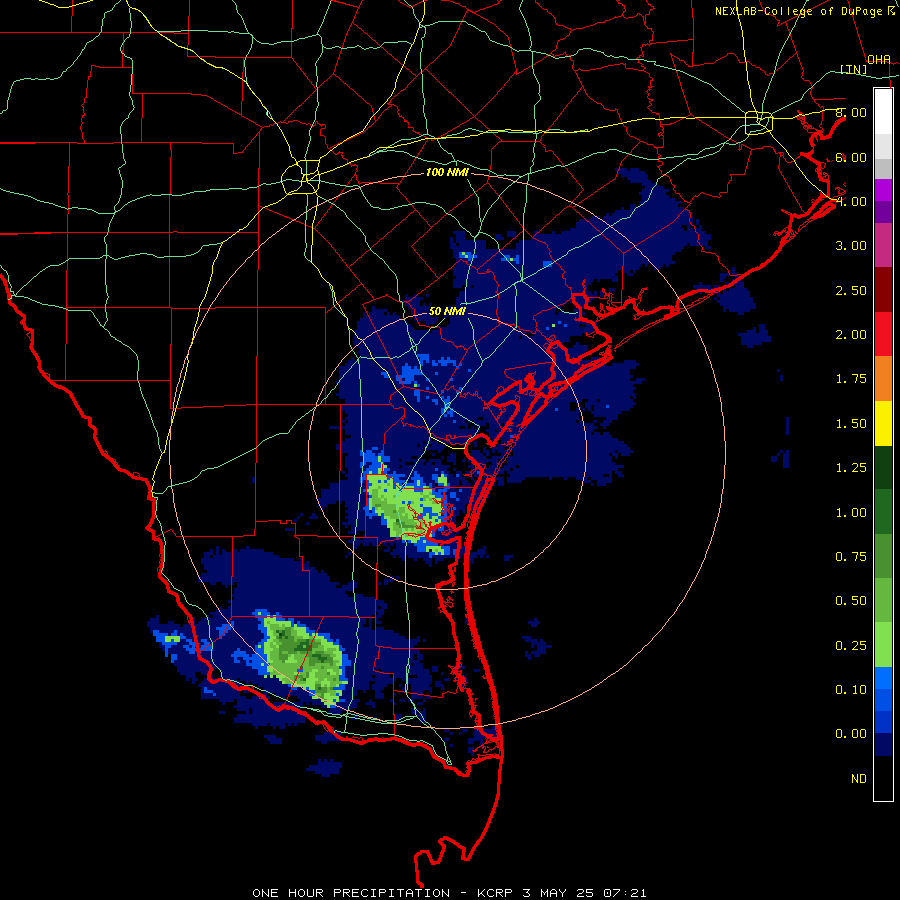Select the 2.00 legend value
Screen dimensions: 900x900
click(851, 335)
